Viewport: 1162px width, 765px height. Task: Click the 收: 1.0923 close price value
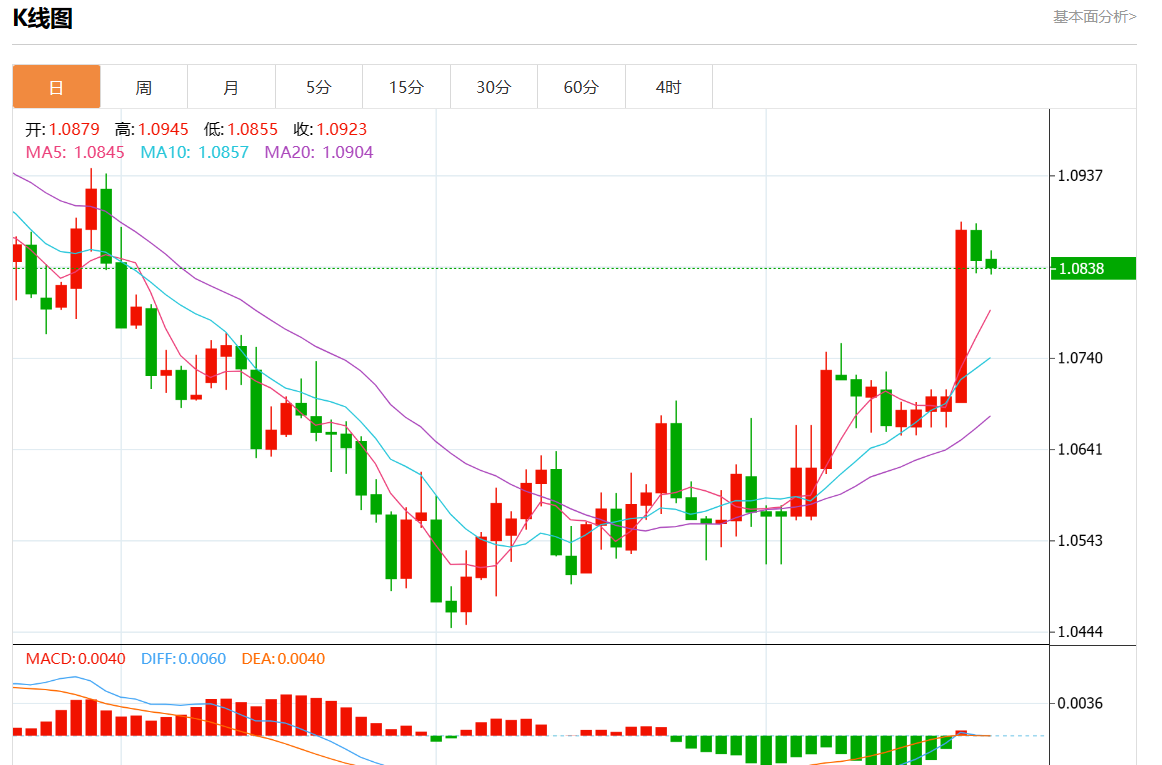[331, 129]
